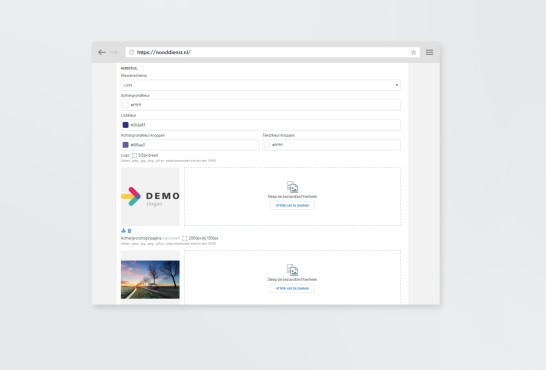Click the sunset login background thumbnail
Viewport: 546px width, 370px height.
click(x=150, y=280)
